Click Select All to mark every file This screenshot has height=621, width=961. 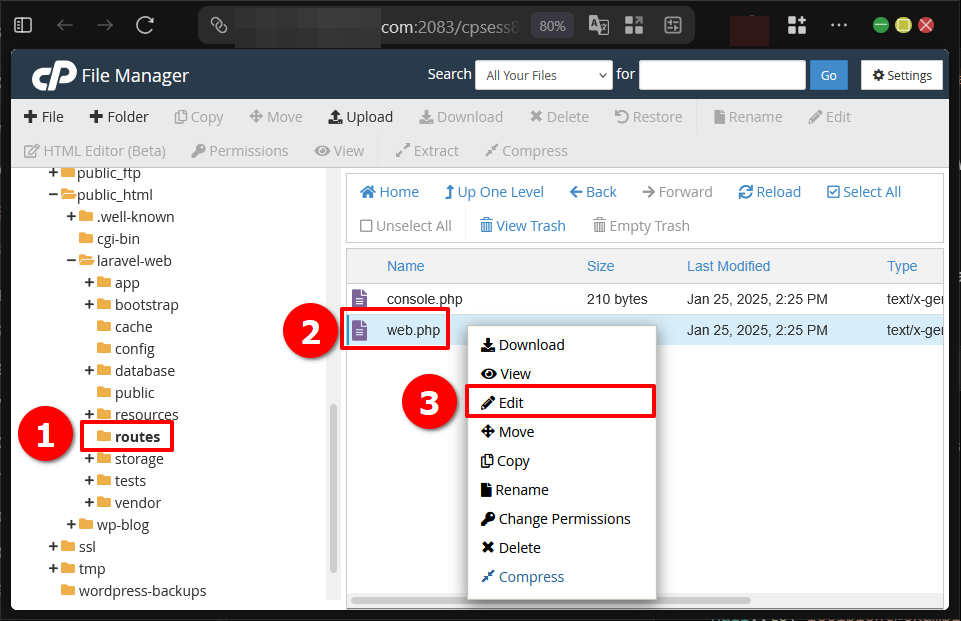tap(863, 191)
